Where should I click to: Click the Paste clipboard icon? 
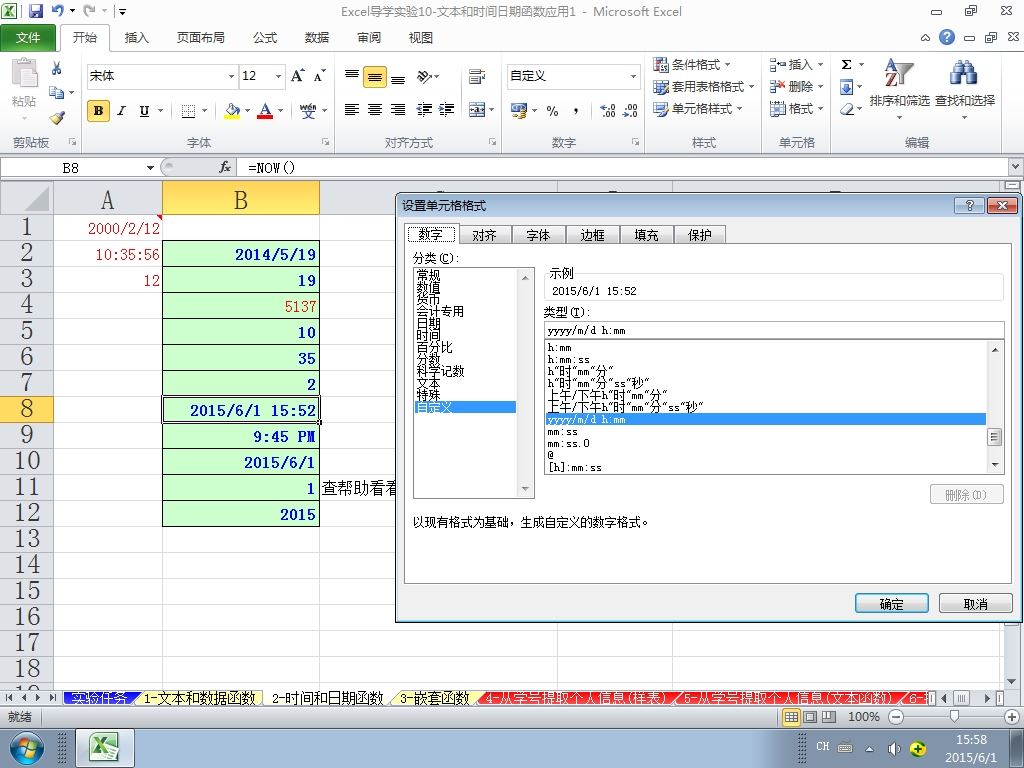point(24,73)
